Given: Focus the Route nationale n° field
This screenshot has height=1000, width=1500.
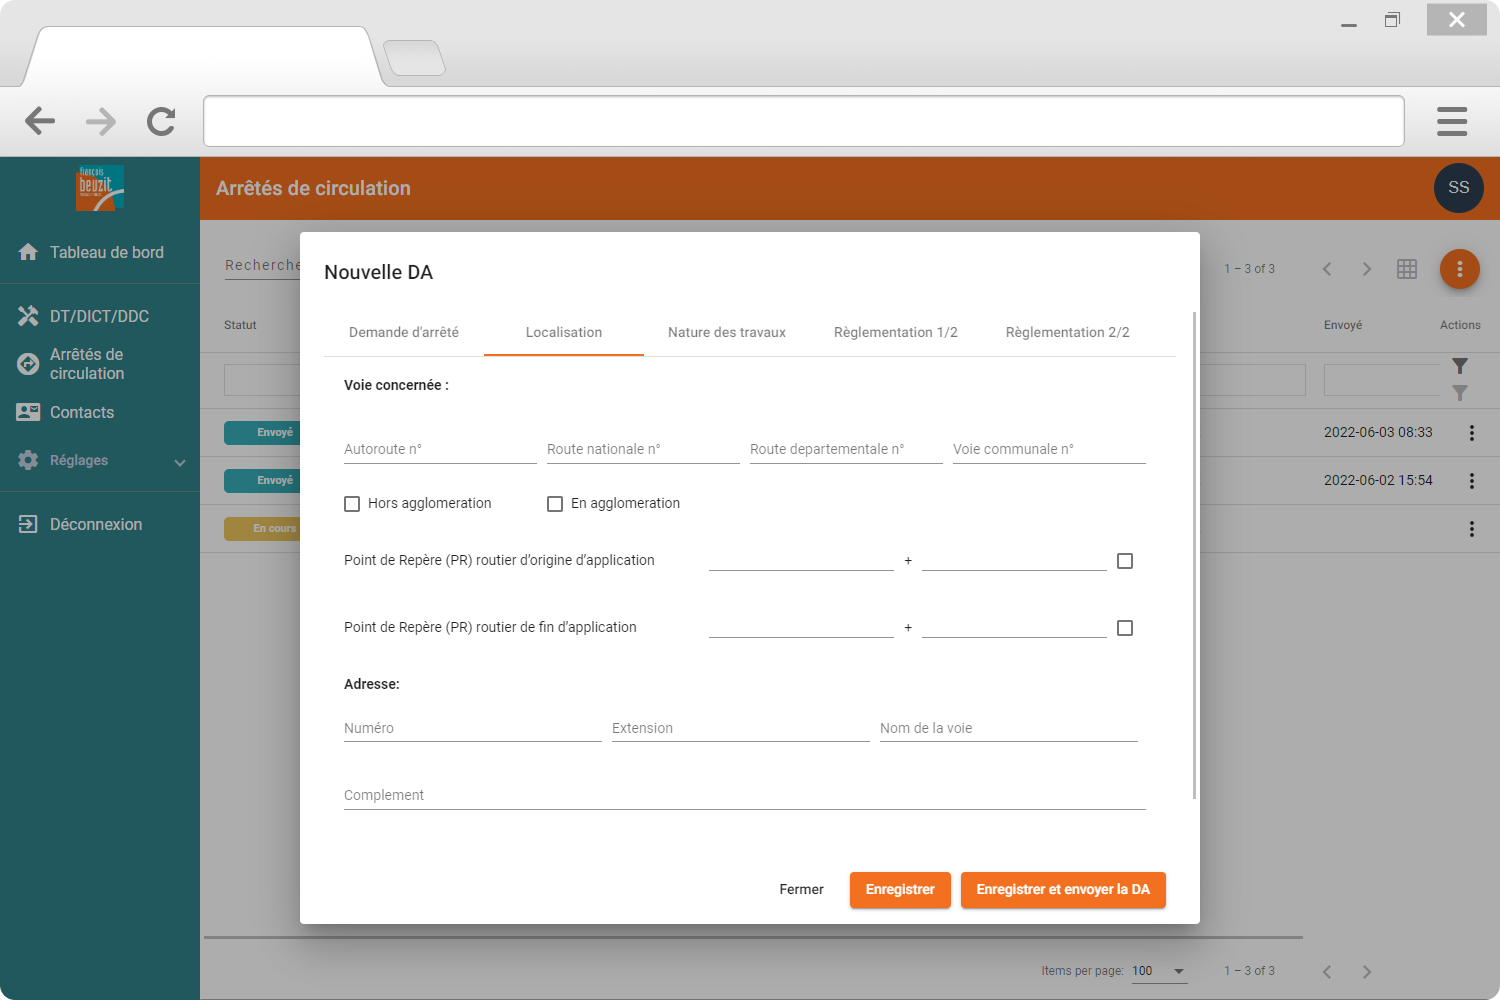Looking at the screenshot, I should click(x=643, y=449).
